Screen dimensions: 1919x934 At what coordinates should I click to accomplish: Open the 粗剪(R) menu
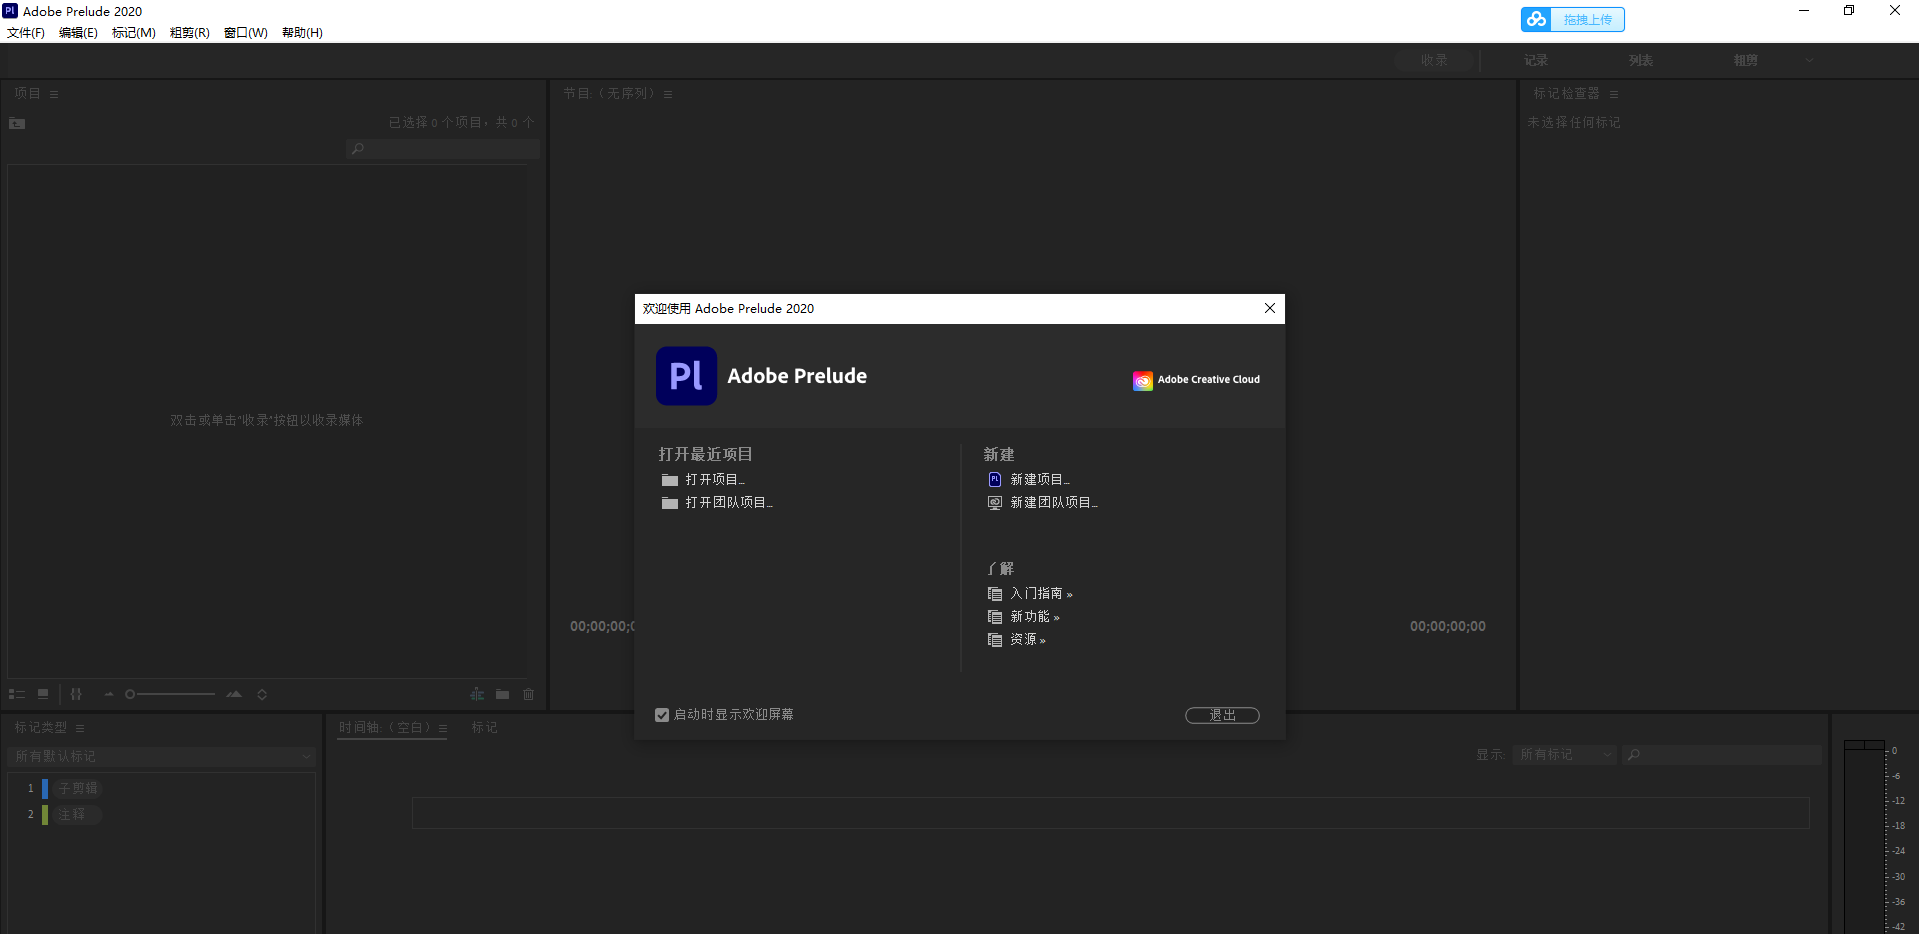190,33
